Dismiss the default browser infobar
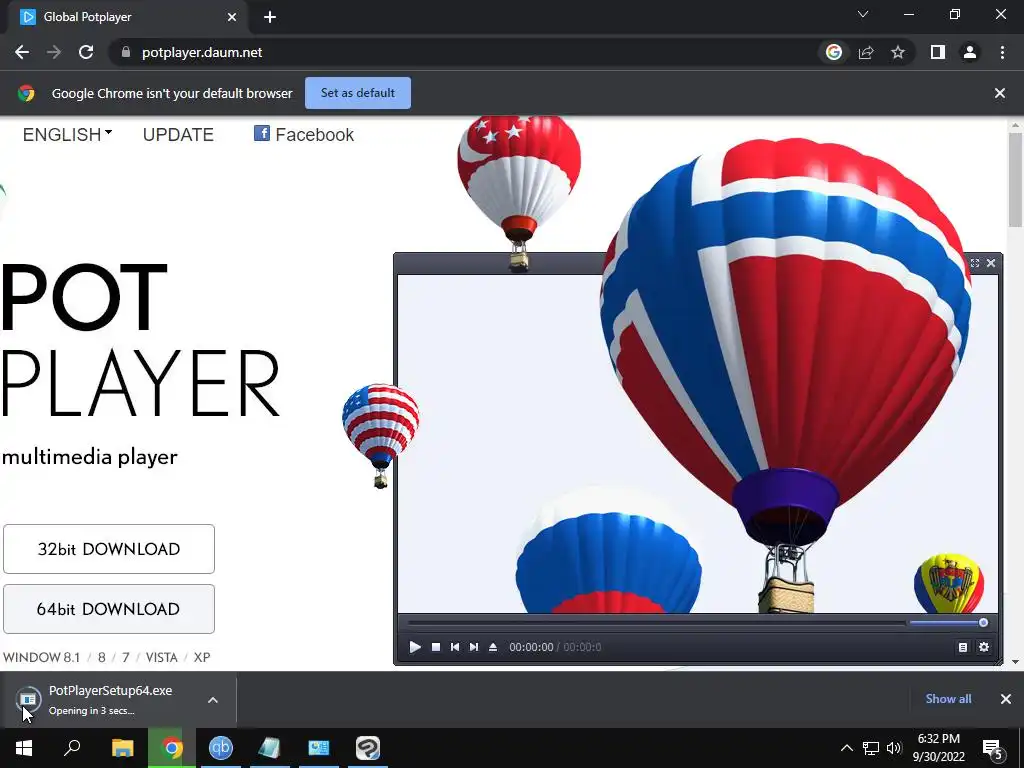The width and height of the screenshot is (1024, 768). [1000, 93]
